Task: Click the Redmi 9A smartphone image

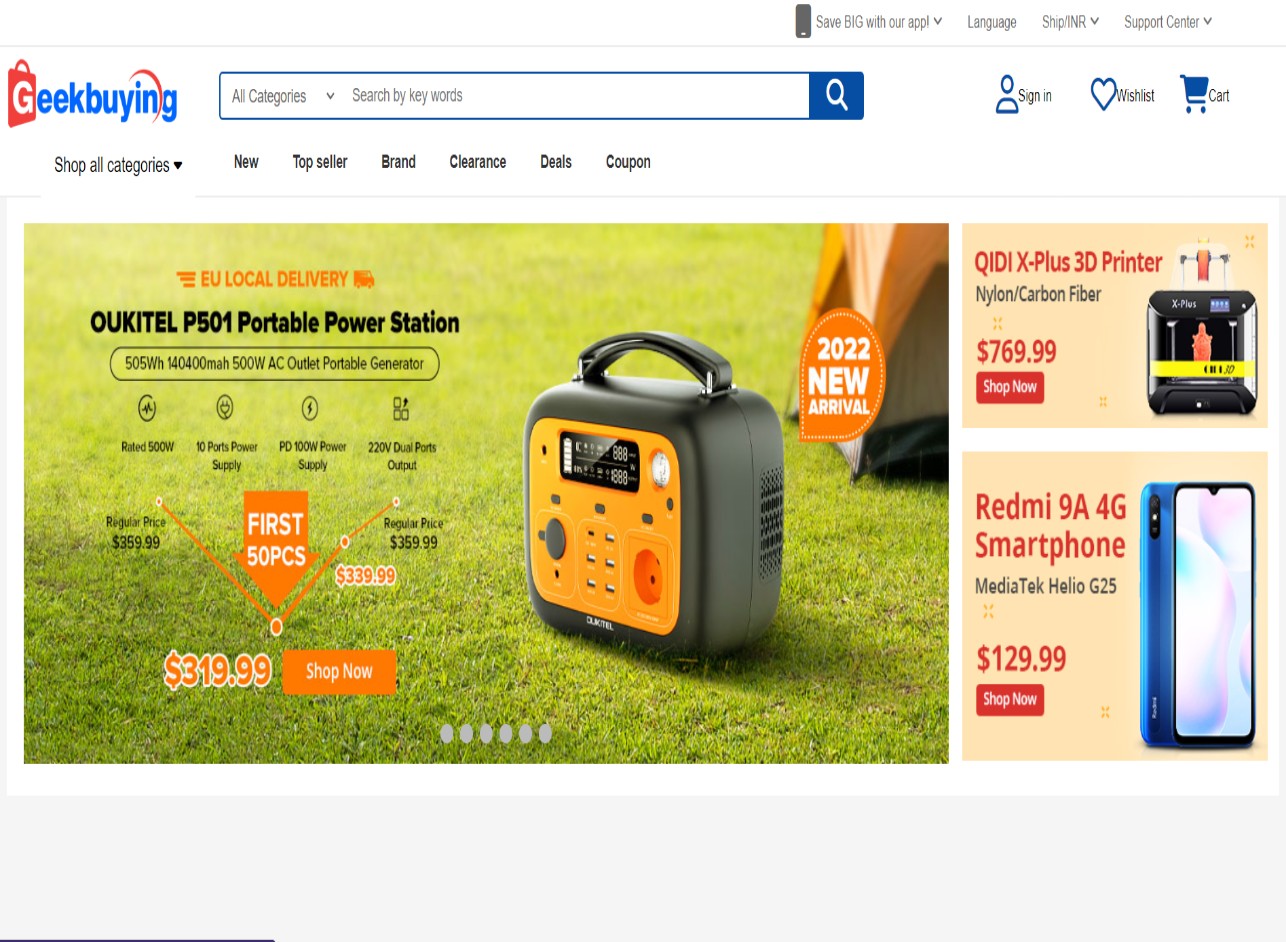Action: point(1197,614)
